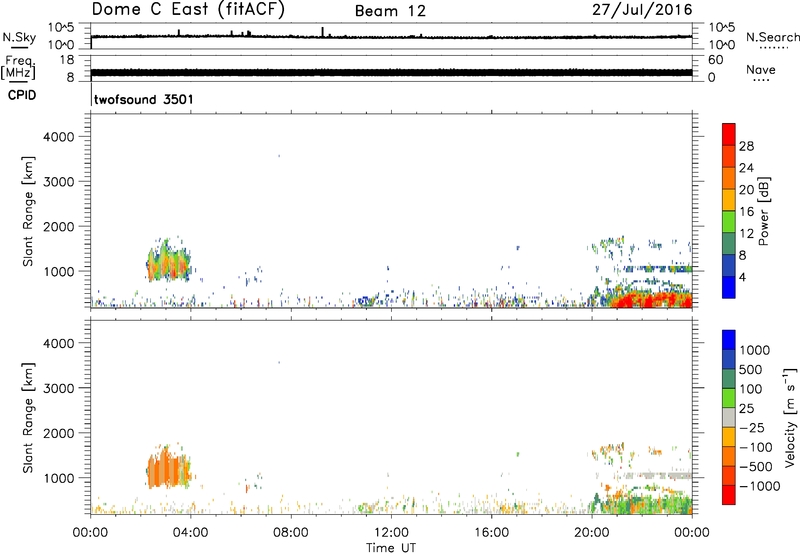Click the green 12–16 dB Power colorbar segment
800x554 pixels.
tap(729, 222)
